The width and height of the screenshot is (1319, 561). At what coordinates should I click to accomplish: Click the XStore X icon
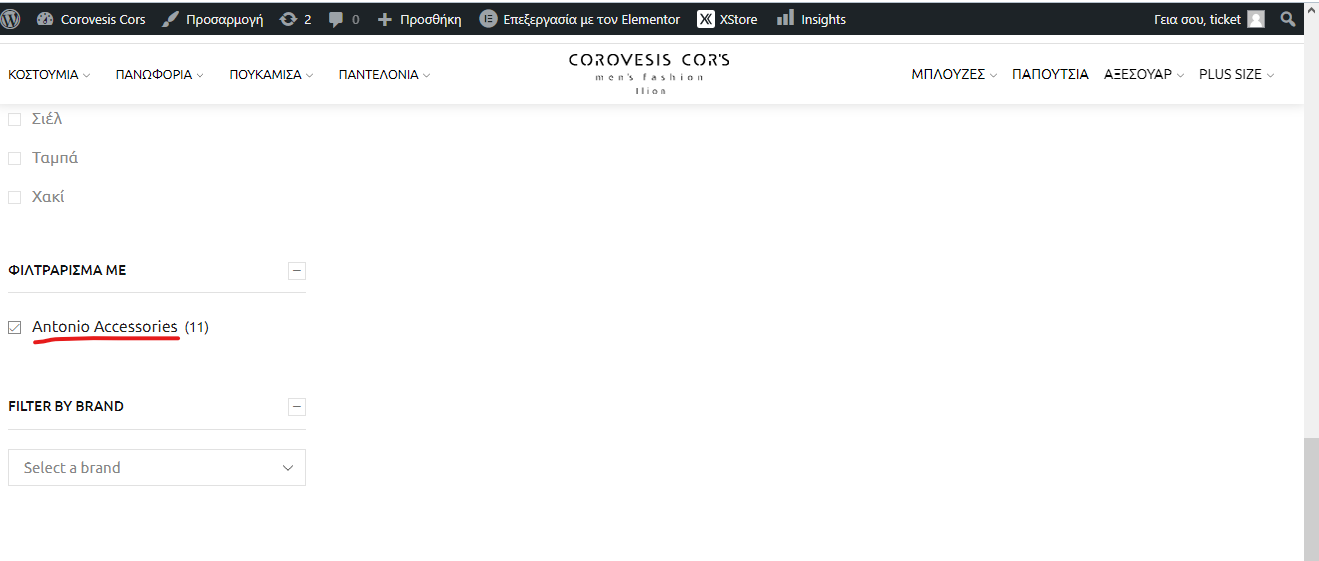pos(706,19)
